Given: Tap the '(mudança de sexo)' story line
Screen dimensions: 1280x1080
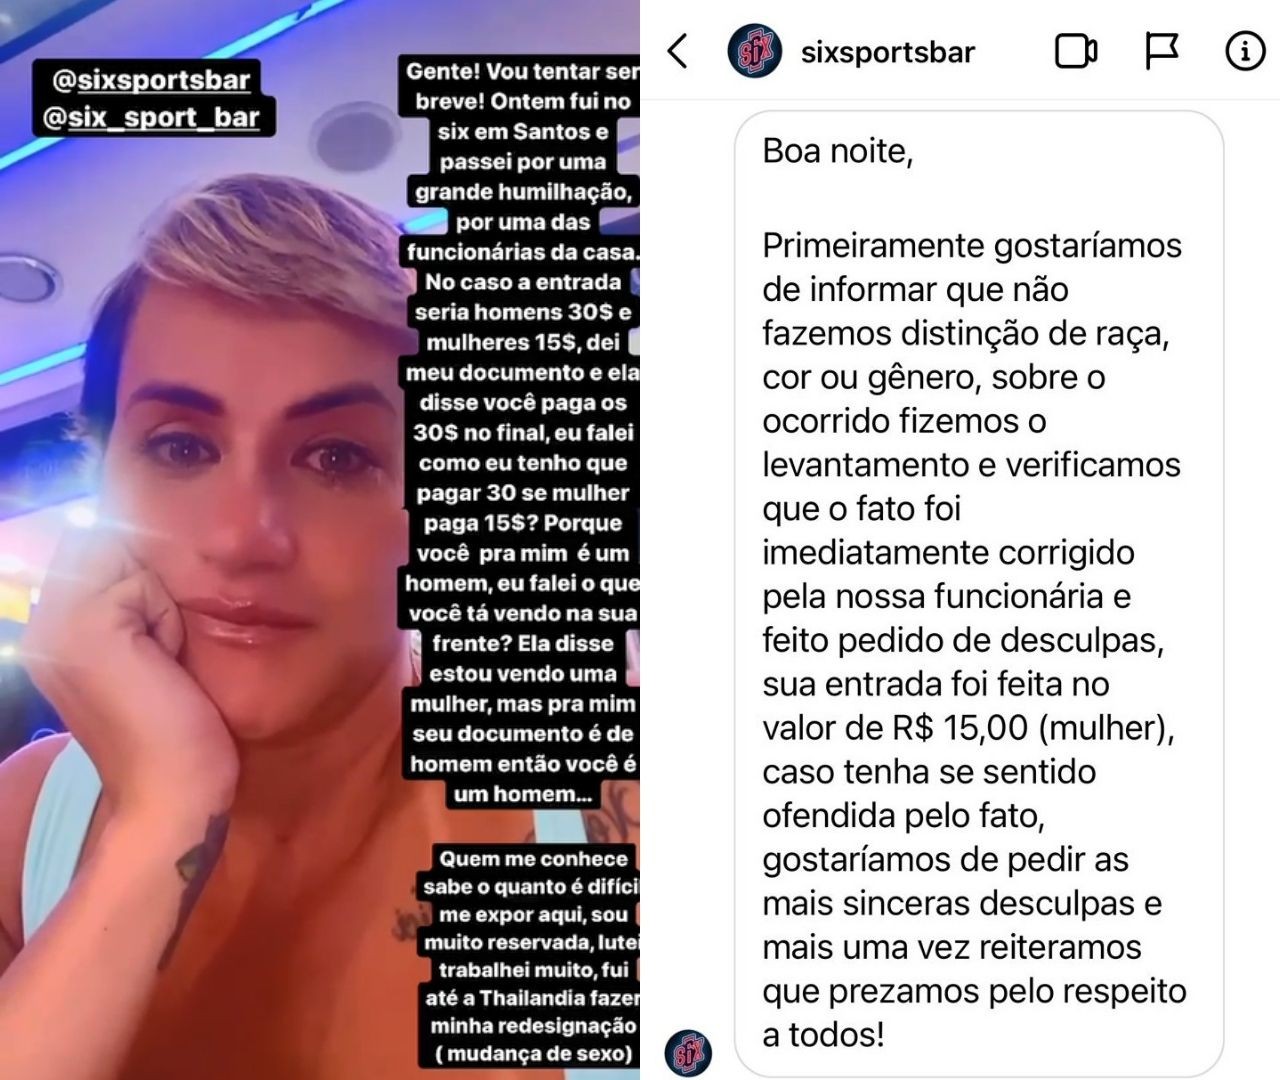Looking at the screenshot, I should [534, 1054].
